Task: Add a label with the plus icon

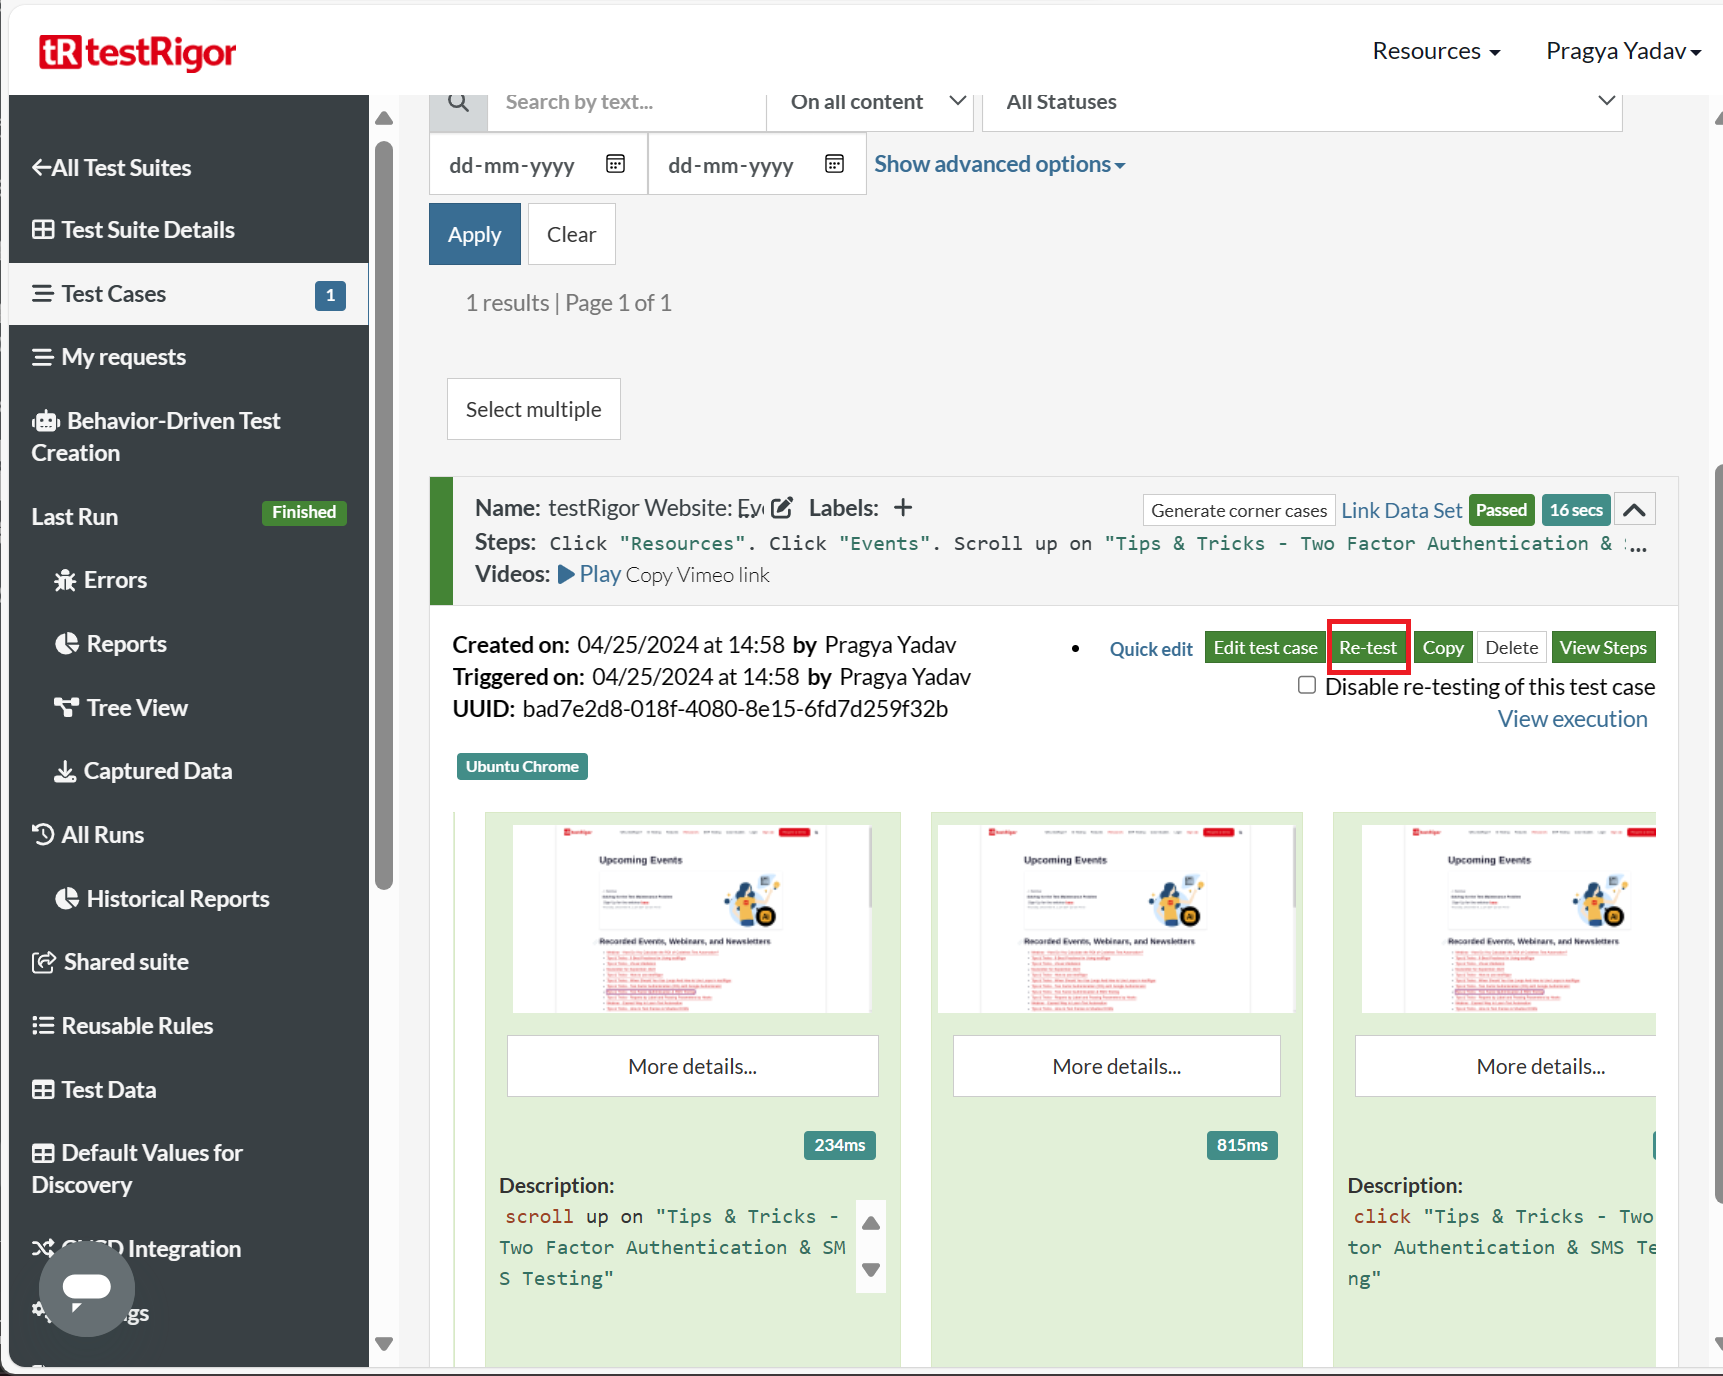Action: [x=903, y=508]
